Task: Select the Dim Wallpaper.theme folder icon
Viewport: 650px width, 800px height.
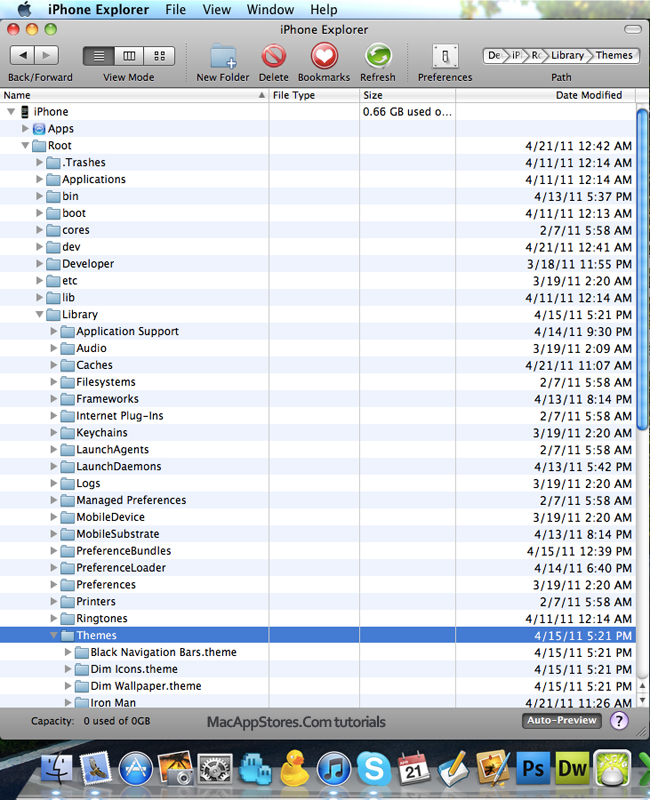Action: pyautogui.click(x=82, y=686)
